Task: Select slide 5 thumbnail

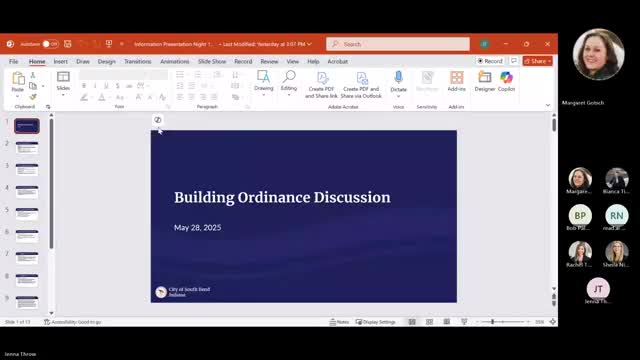Action: (27, 214)
